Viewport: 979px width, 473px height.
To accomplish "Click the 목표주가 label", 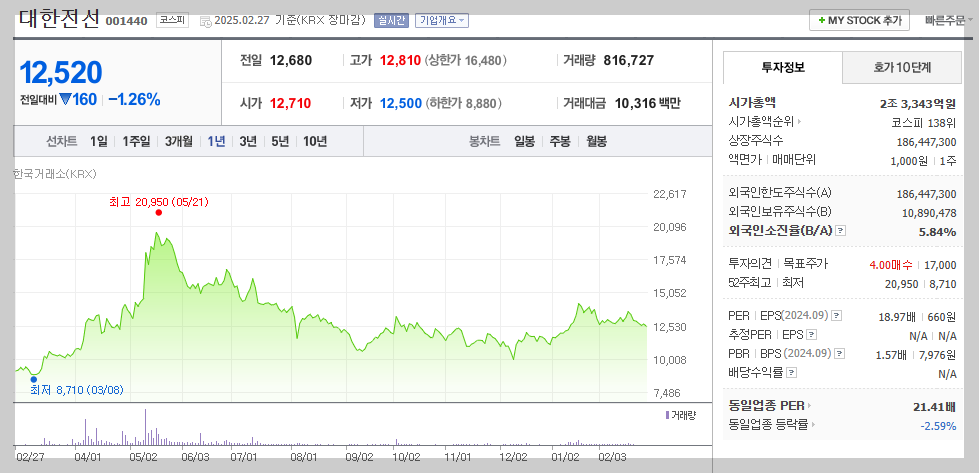I will coord(805,264).
